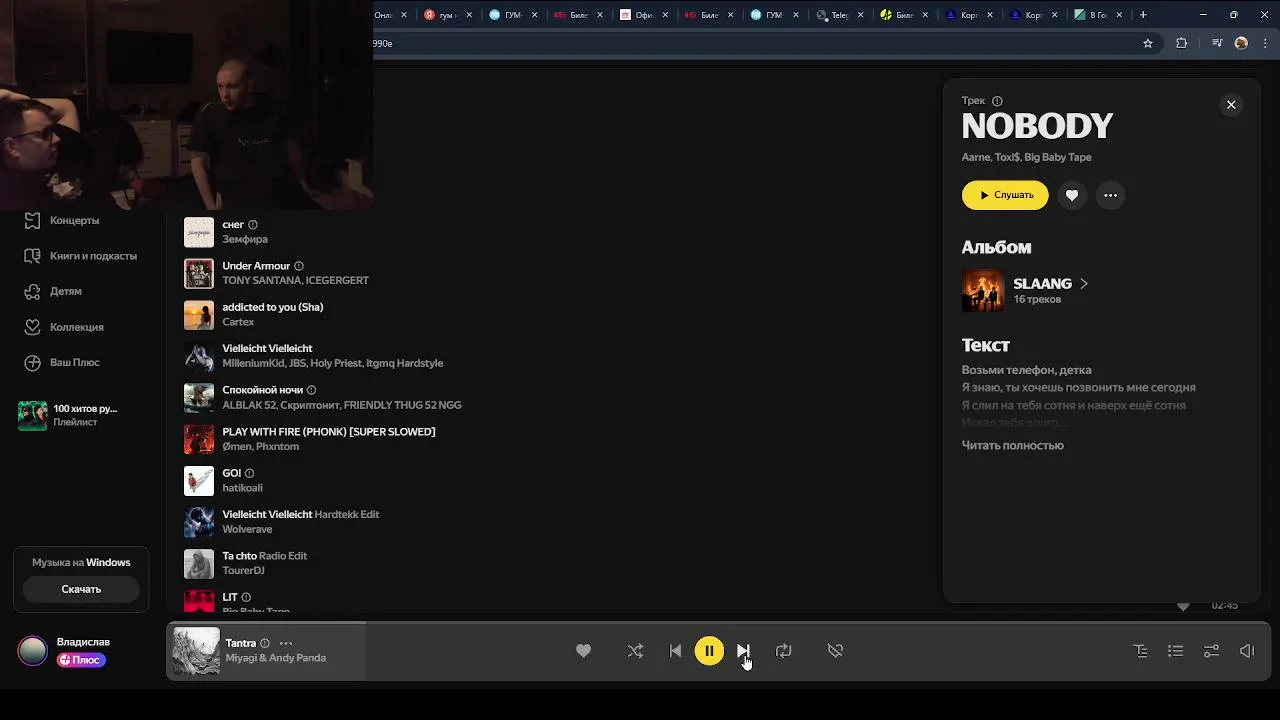
Task: Click the Спокойной ночи cover art
Action: pos(199,398)
